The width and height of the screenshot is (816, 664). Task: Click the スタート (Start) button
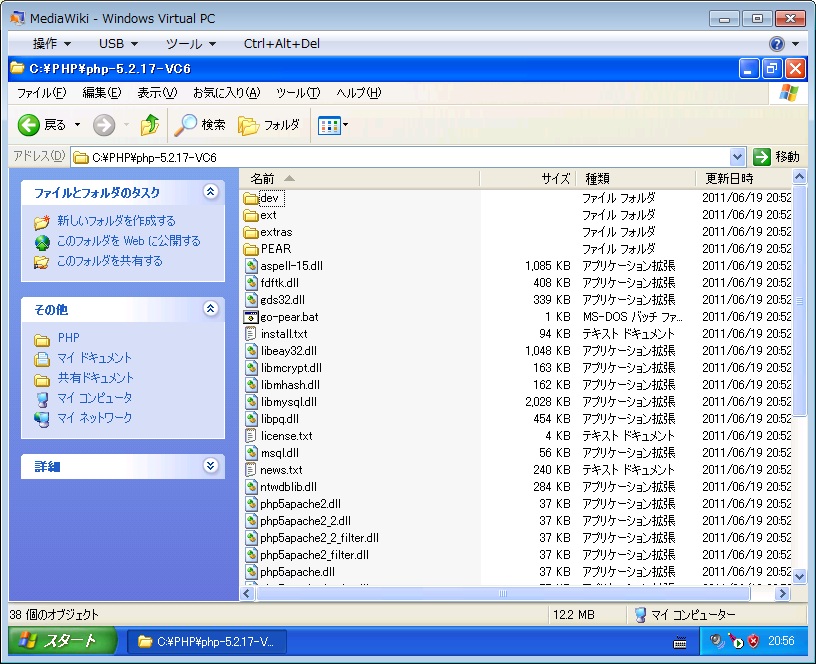62,641
